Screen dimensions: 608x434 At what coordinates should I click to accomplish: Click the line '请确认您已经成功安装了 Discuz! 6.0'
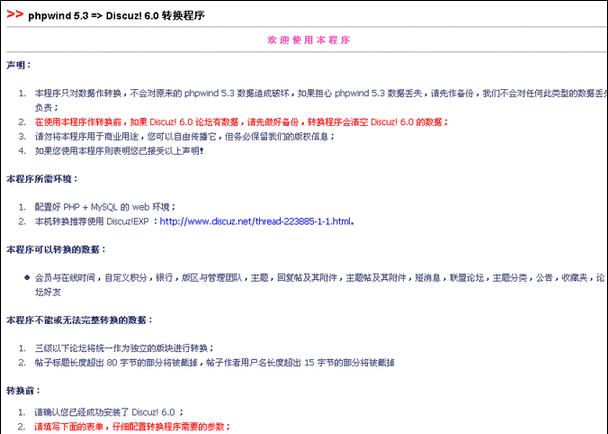(x=109, y=412)
